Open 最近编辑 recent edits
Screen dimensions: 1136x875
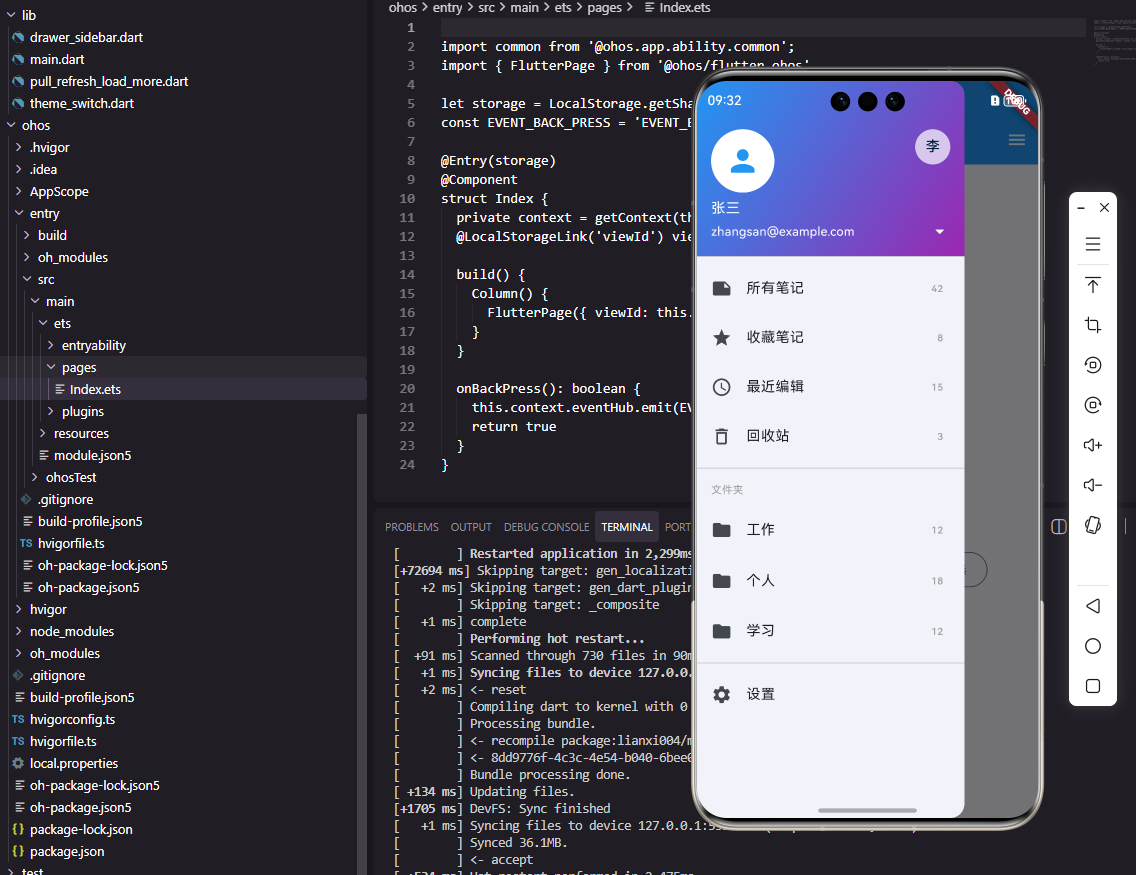click(830, 387)
